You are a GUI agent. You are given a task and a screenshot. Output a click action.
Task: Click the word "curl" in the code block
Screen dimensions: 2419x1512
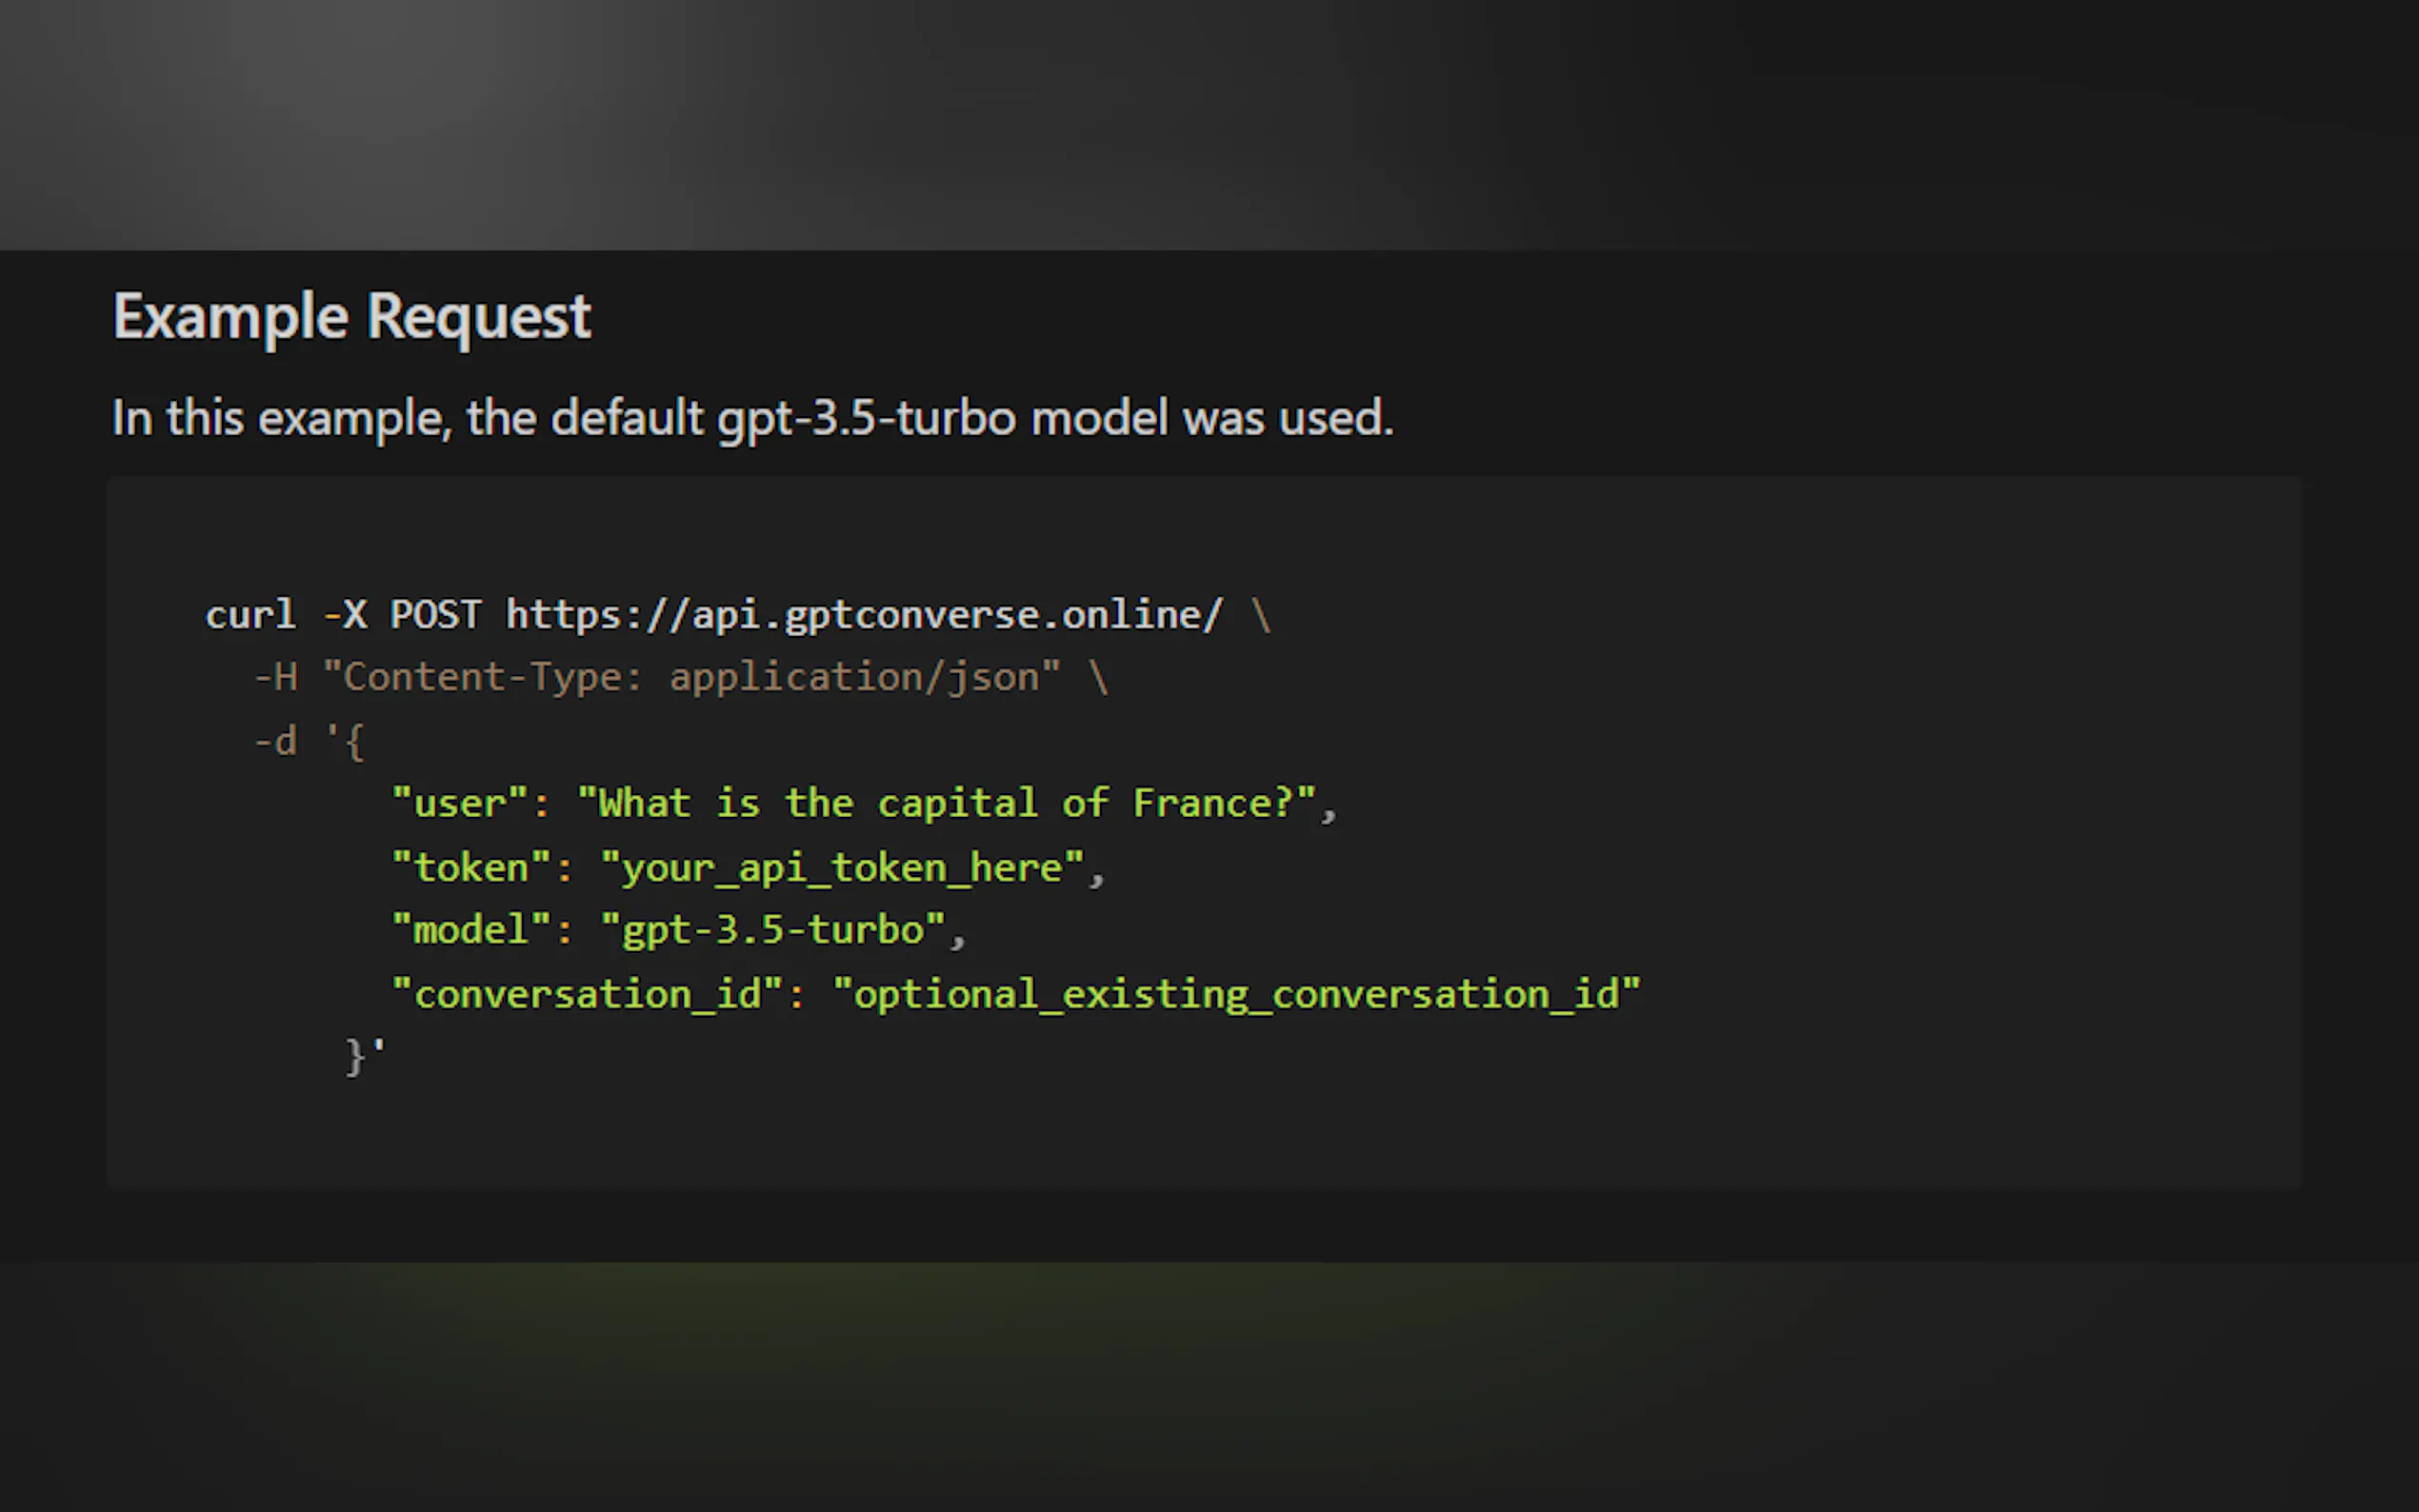click(x=250, y=614)
